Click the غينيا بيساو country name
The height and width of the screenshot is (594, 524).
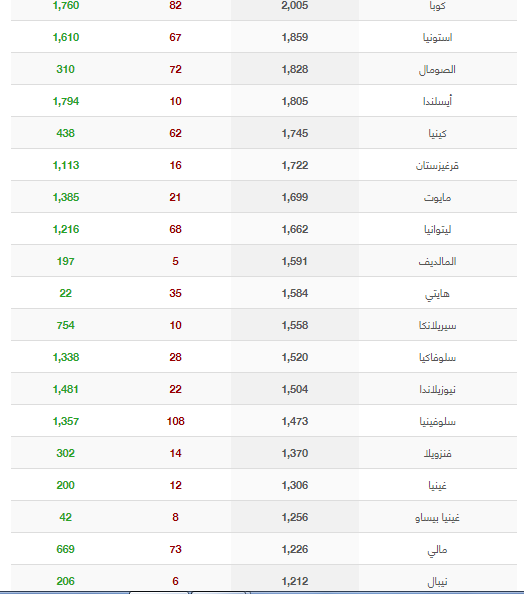pos(437,518)
